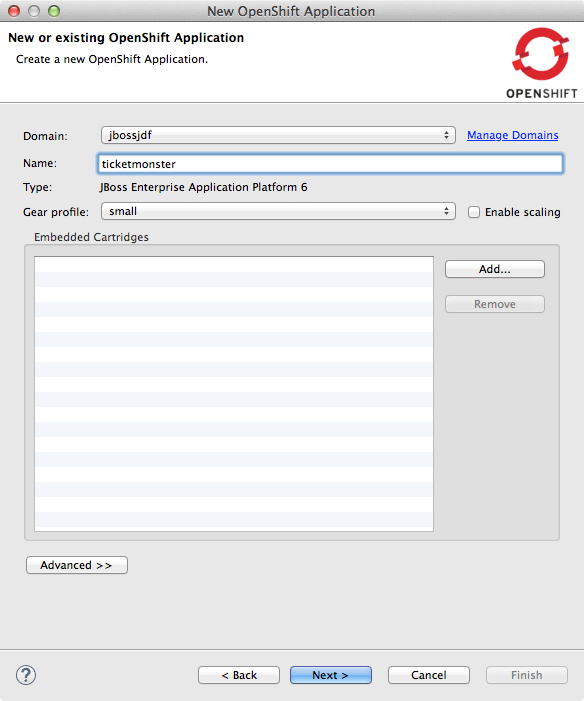
Task: Zoom the window using green button
Action: [x=54, y=11]
